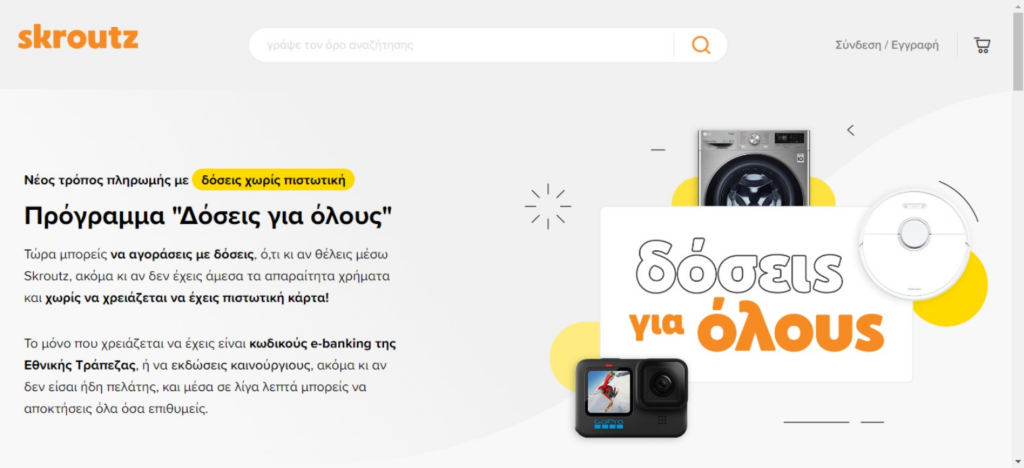Click the robot vacuum image
Viewport: 1024px width, 468px height.
913,244
